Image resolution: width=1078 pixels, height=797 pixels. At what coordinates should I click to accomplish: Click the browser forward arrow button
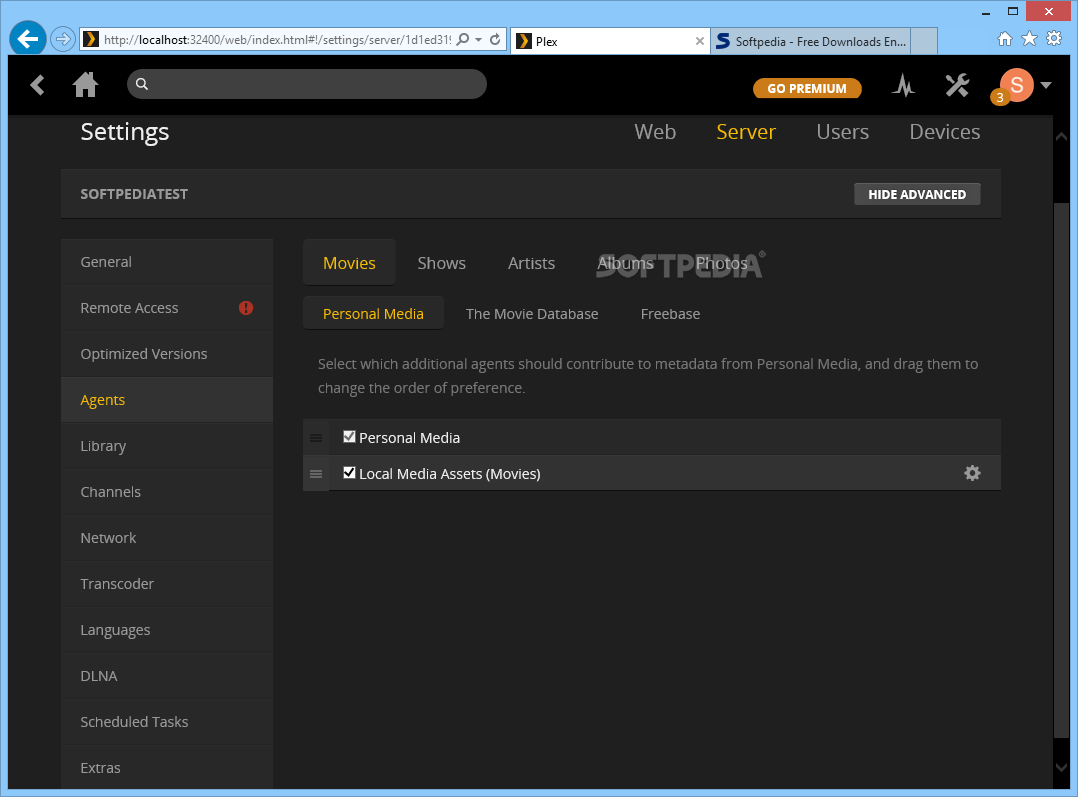coord(63,39)
